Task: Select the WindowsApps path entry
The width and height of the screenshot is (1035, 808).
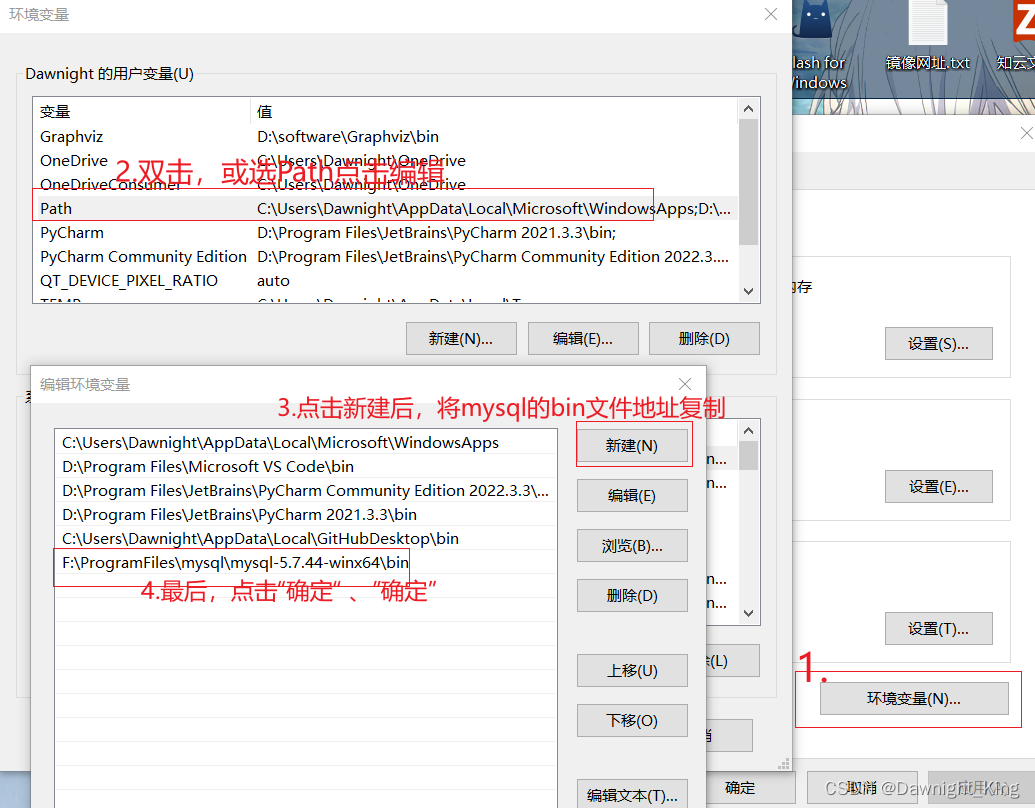Action: point(306,442)
